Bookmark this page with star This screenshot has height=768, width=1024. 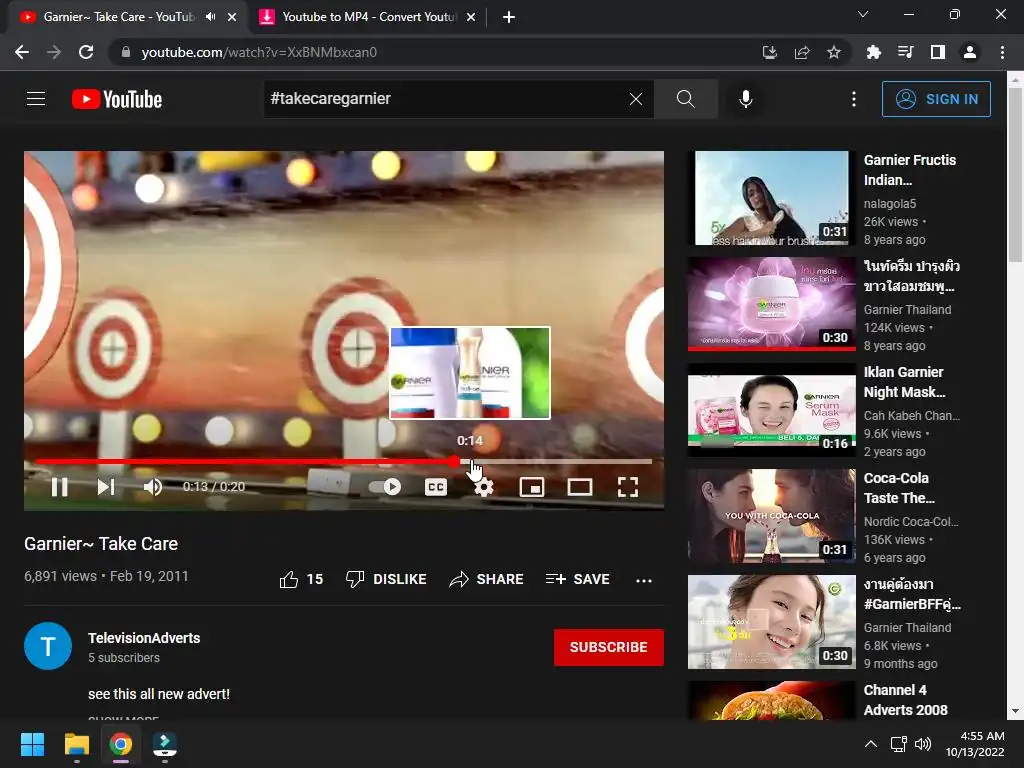coord(834,52)
